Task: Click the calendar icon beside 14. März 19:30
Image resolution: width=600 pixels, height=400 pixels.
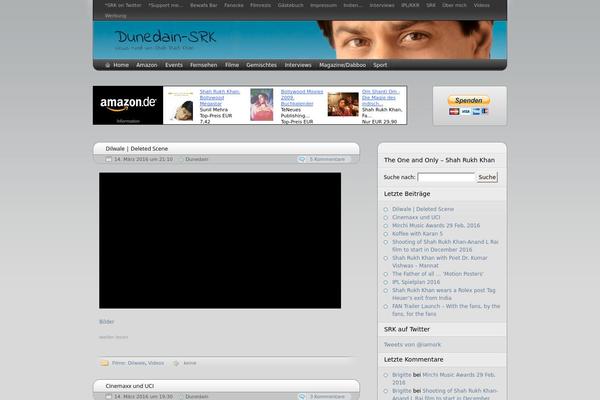Action: coord(109,397)
